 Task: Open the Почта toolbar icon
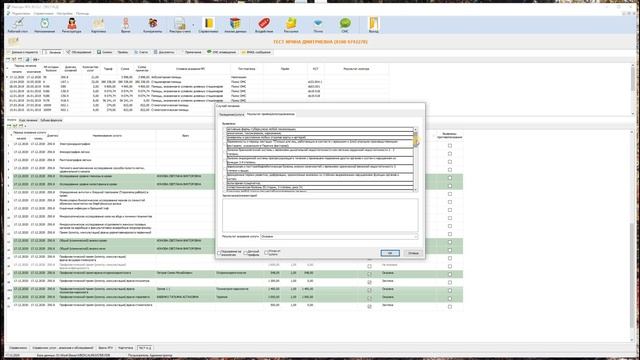pyautogui.click(x=318, y=25)
